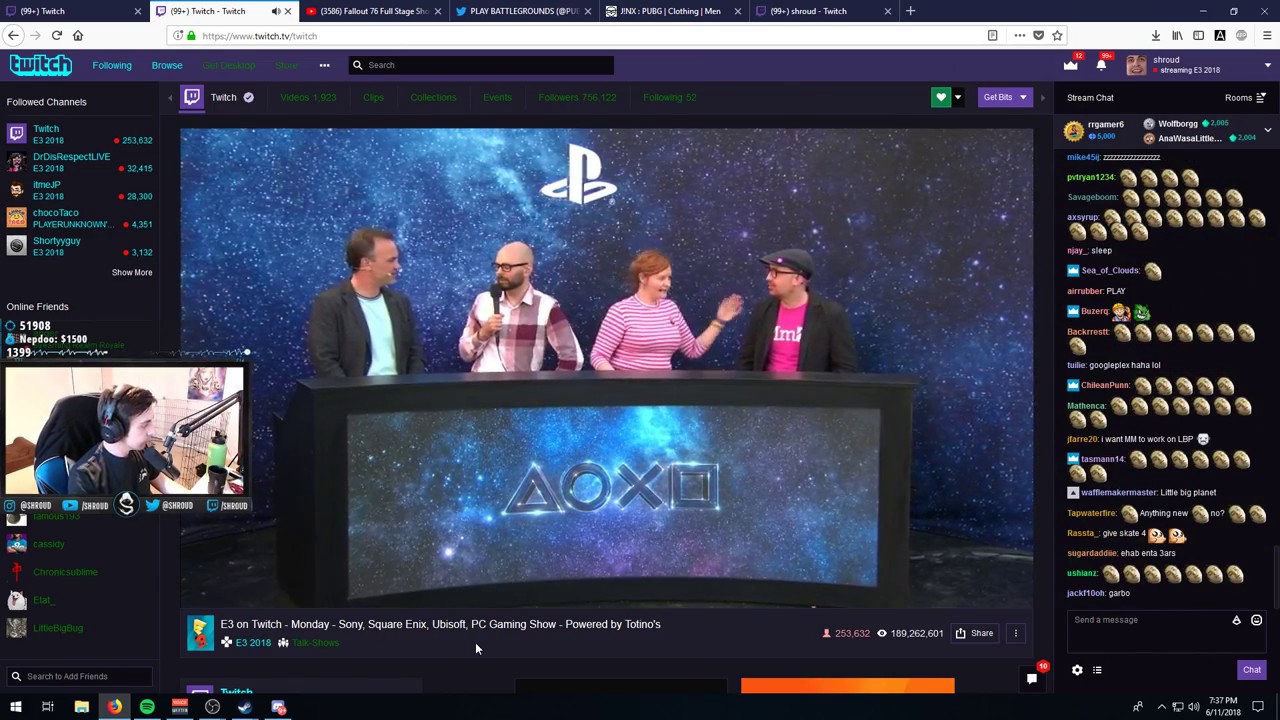The height and width of the screenshot is (720, 1280).
Task: Toggle reader view icon
Action: 992,35
